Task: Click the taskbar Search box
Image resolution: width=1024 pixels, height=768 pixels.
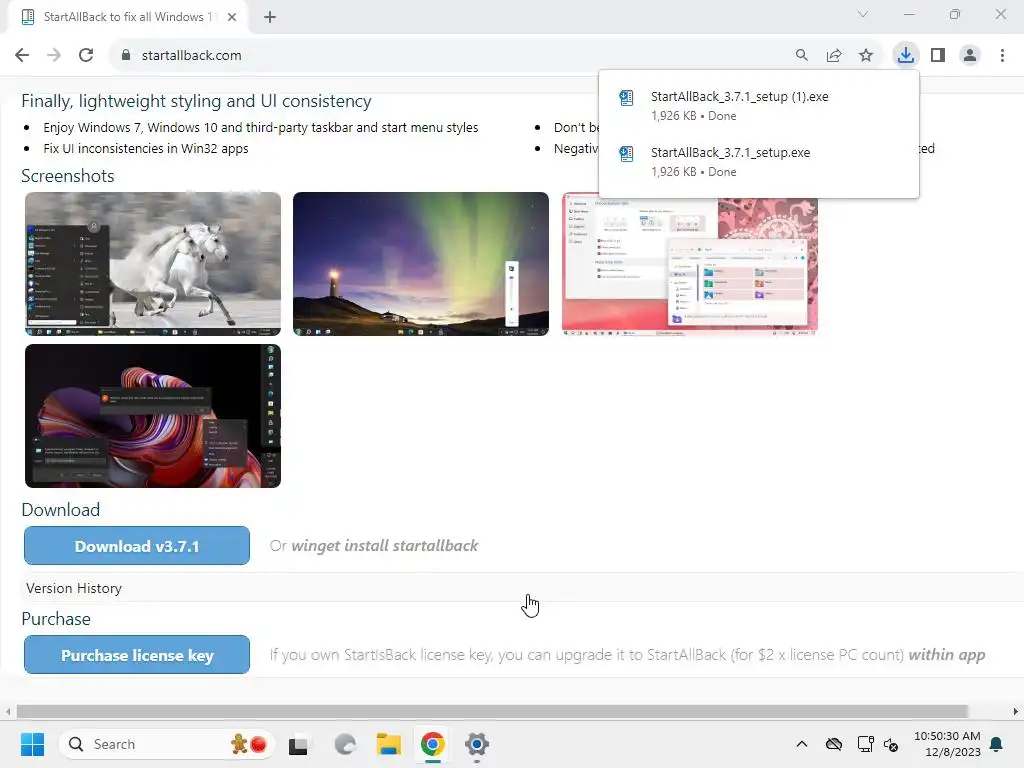Action: tap(167, 744)
